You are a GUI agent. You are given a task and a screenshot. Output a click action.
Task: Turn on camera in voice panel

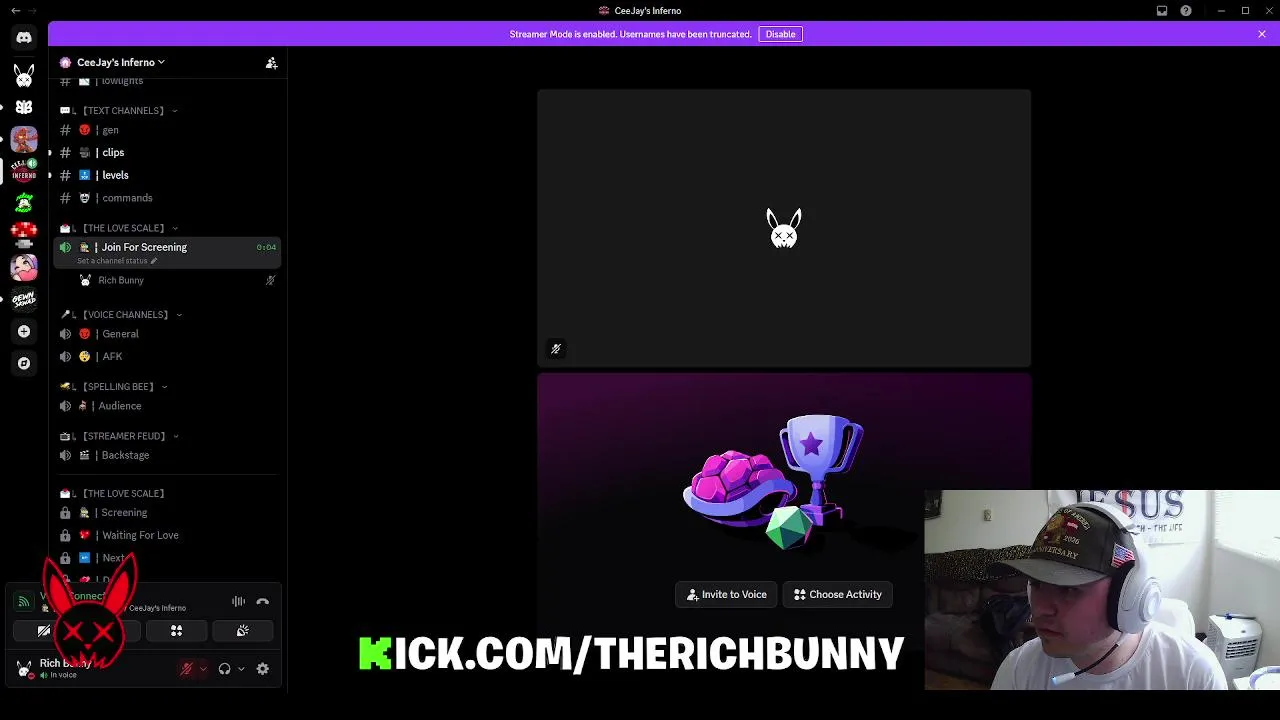coord(44,631)
